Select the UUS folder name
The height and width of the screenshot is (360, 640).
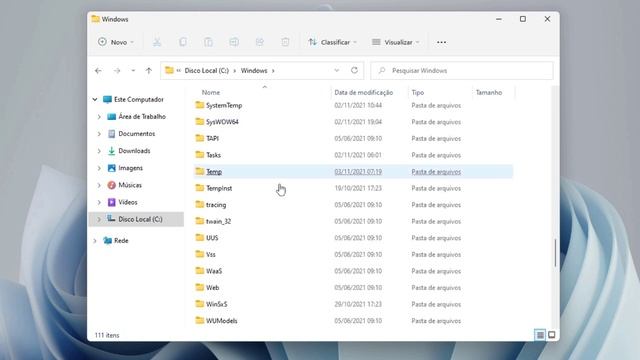point(212,238)
